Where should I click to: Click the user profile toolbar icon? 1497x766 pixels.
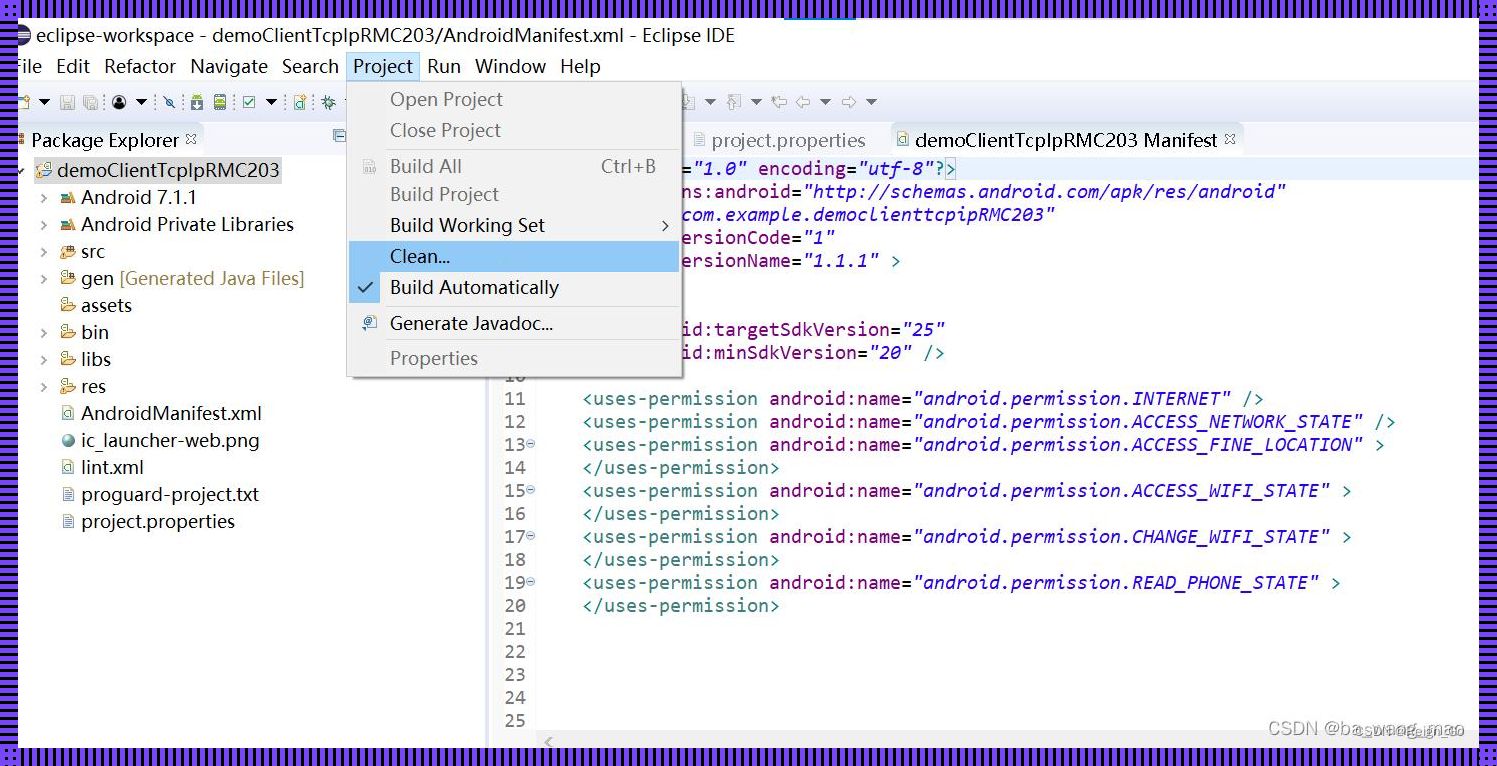[119, 102]
